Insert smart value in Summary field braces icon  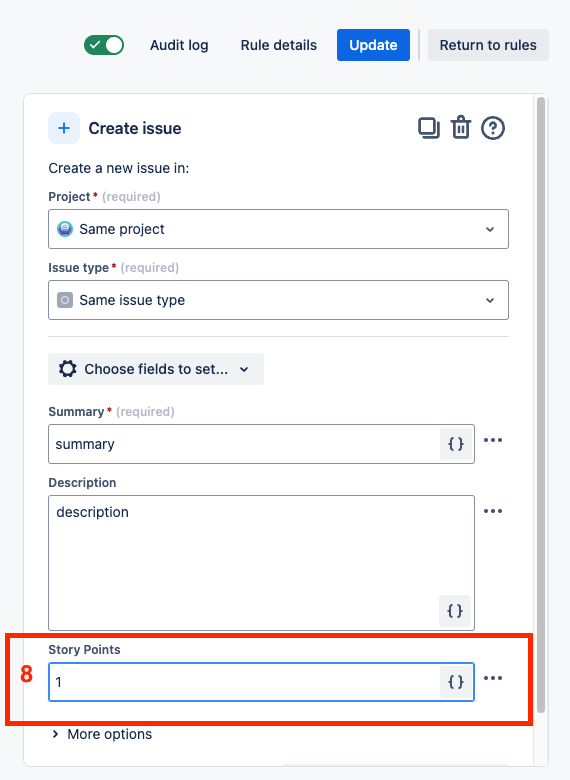pyautogui.click(x=456, y=444)
